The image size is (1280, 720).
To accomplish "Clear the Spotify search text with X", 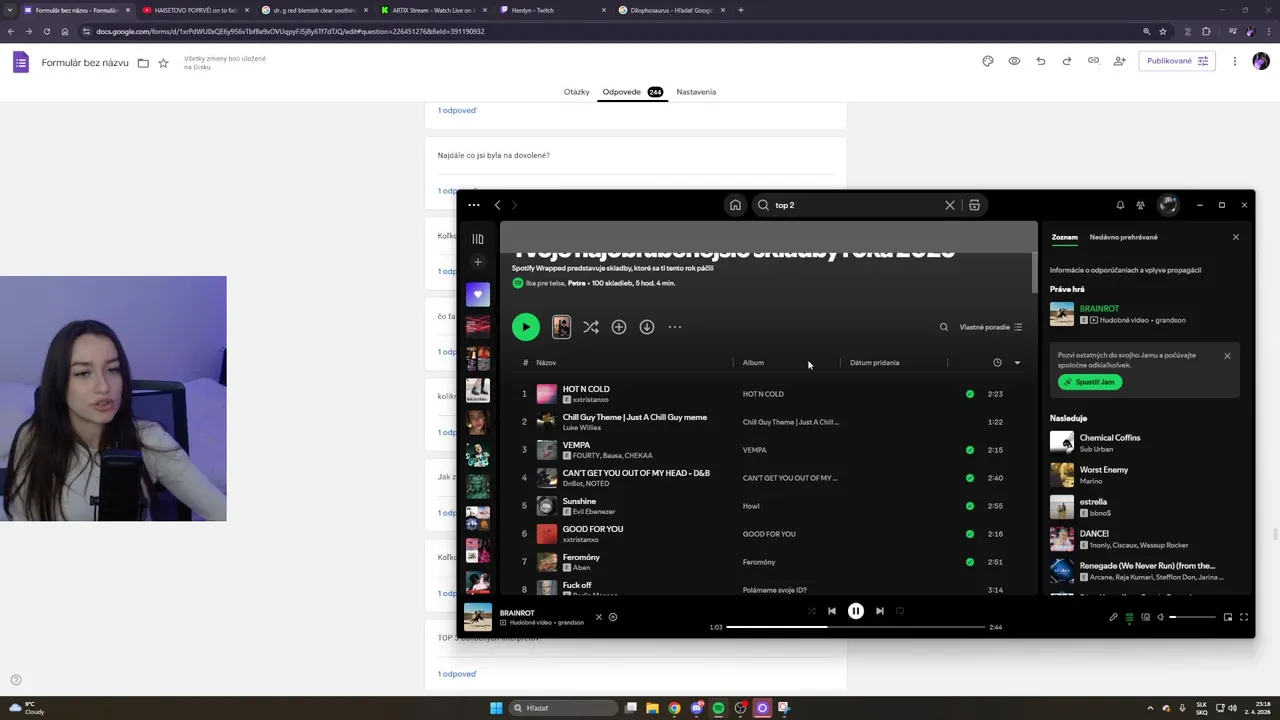I will (950, 205).
